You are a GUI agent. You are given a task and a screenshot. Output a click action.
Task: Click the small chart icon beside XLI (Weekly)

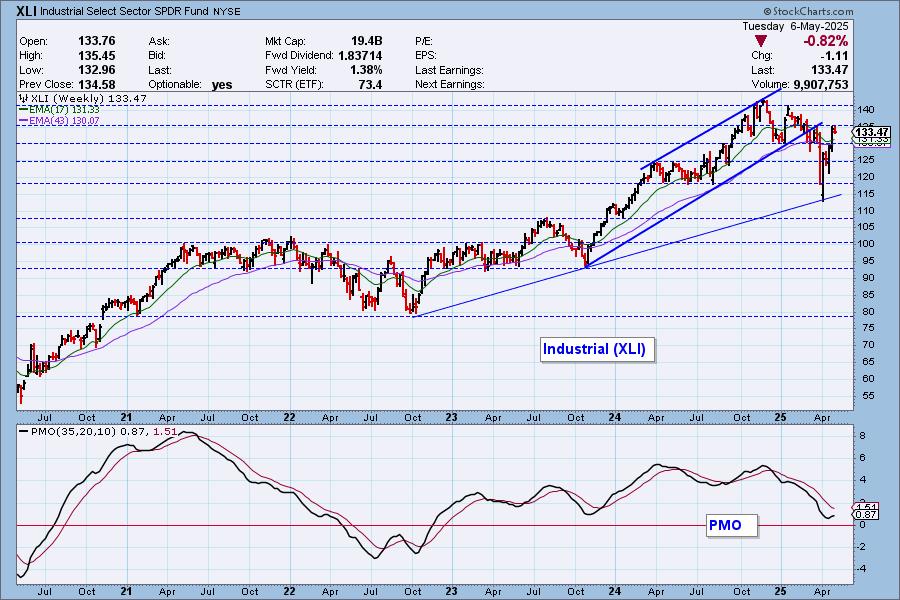click(x=24, y=99)
